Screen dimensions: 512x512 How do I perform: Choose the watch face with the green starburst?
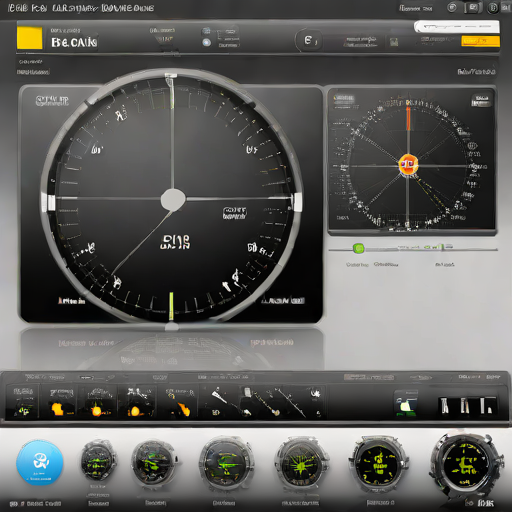click(302, 463)
